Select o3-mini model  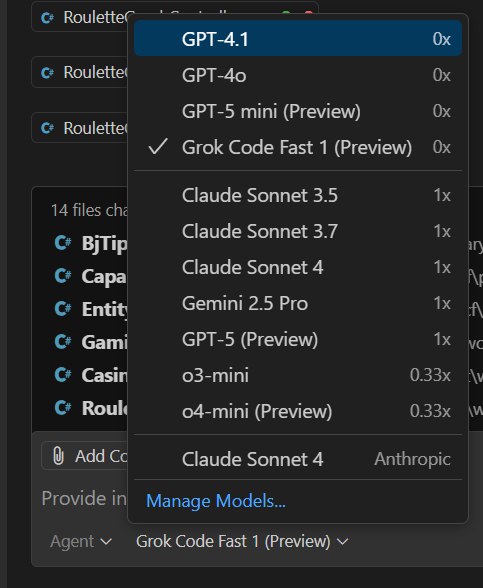[298, 375]
